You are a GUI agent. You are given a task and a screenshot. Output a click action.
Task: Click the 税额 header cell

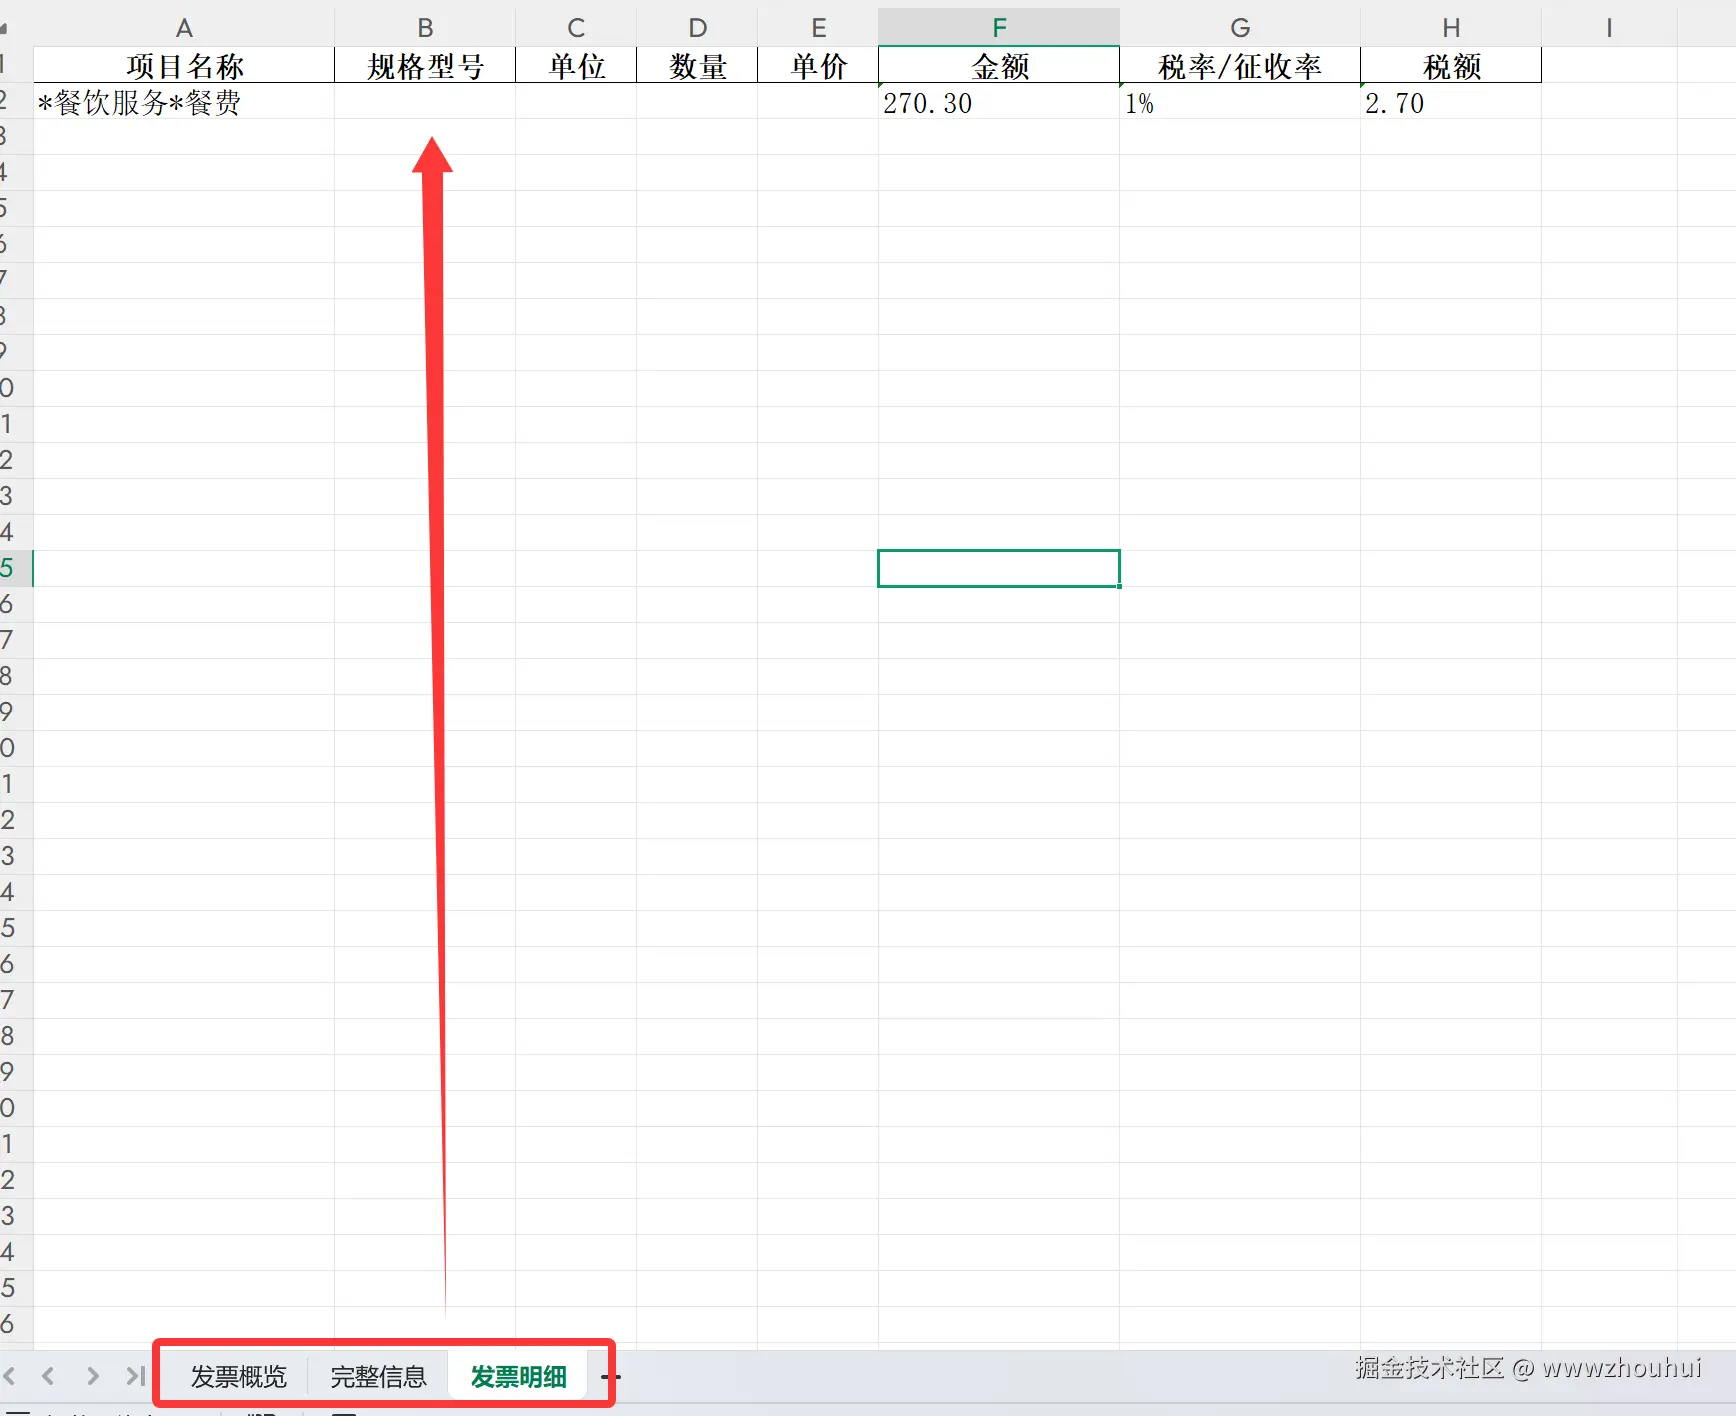pyautogui.click(x=1451, y=65)
